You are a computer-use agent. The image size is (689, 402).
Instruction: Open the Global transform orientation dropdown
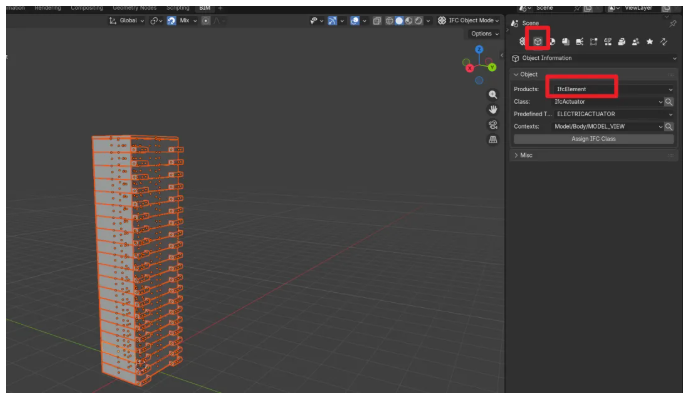[127, 21]
